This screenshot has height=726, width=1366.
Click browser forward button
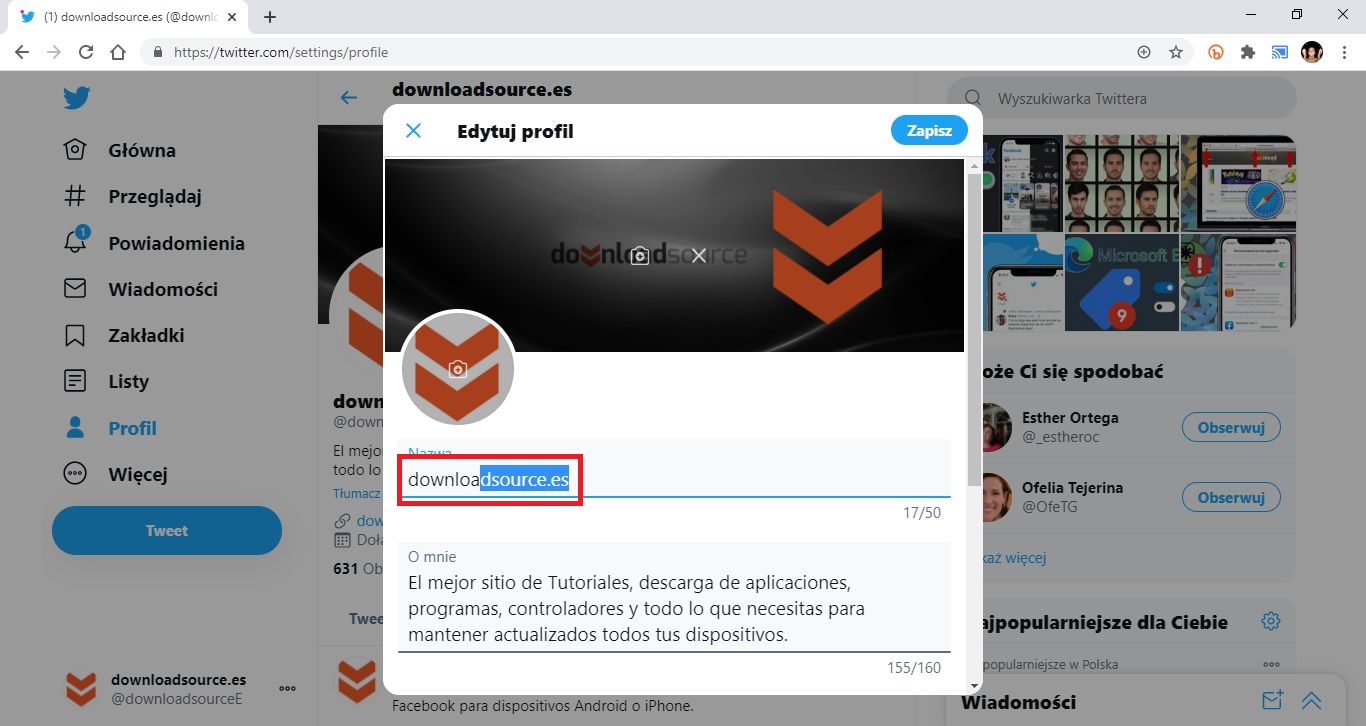(54, 52)
